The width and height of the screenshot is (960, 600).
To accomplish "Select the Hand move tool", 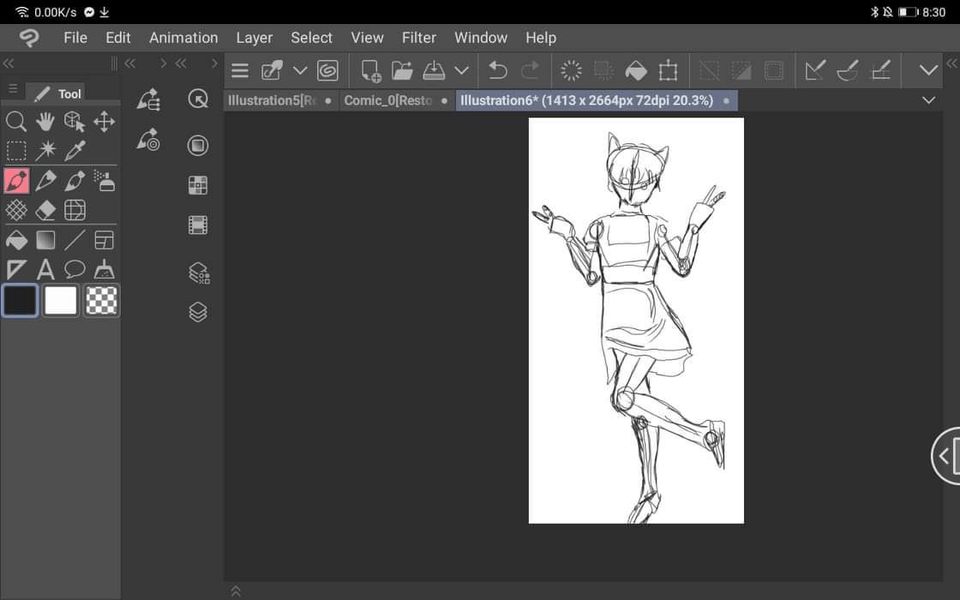I will tap(45, 121).
